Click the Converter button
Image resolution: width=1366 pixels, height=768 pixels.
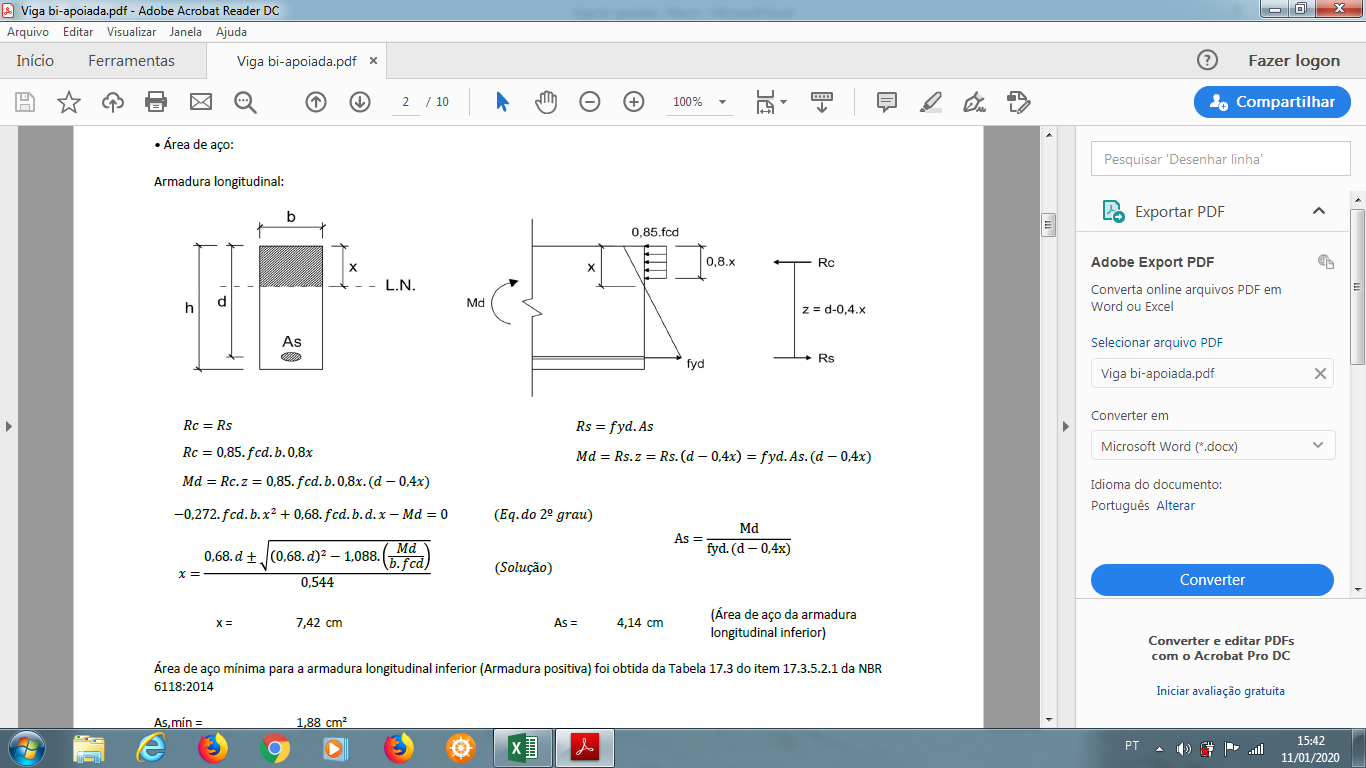[x=1212, y=580]
